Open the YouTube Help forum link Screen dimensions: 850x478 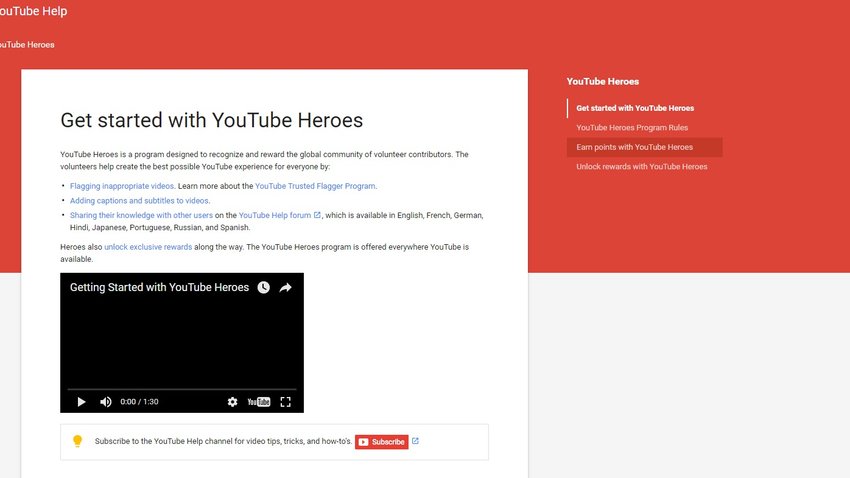pos(275,215)
